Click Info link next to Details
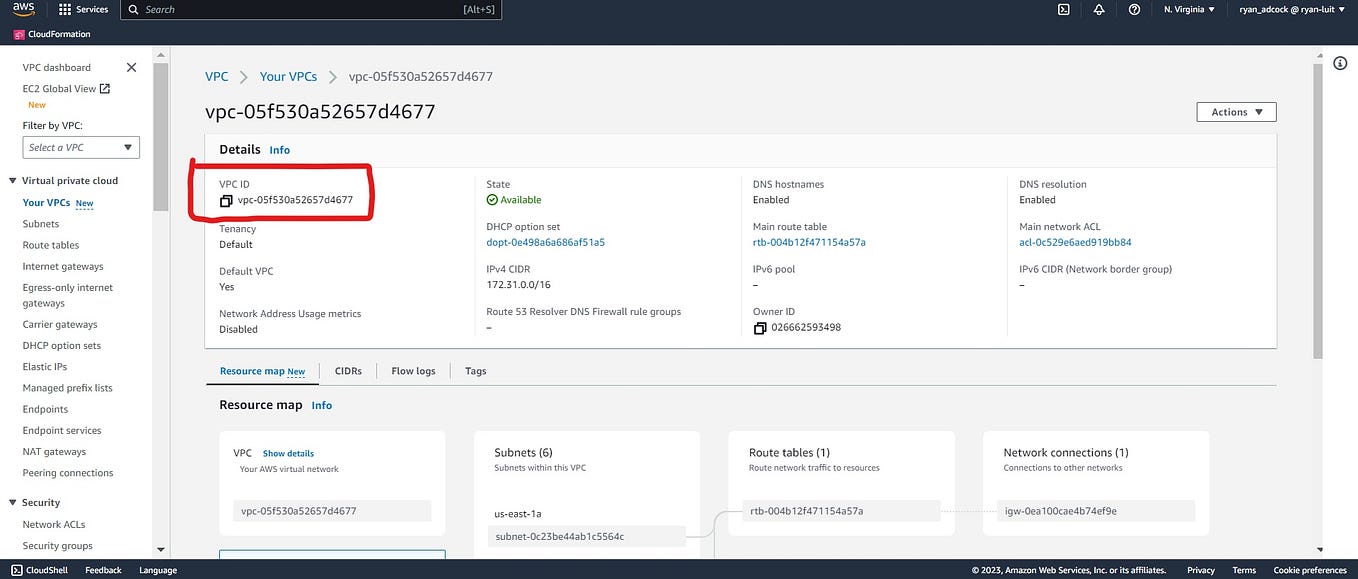Screen dimensions: 1358x579 coord(279,150)
